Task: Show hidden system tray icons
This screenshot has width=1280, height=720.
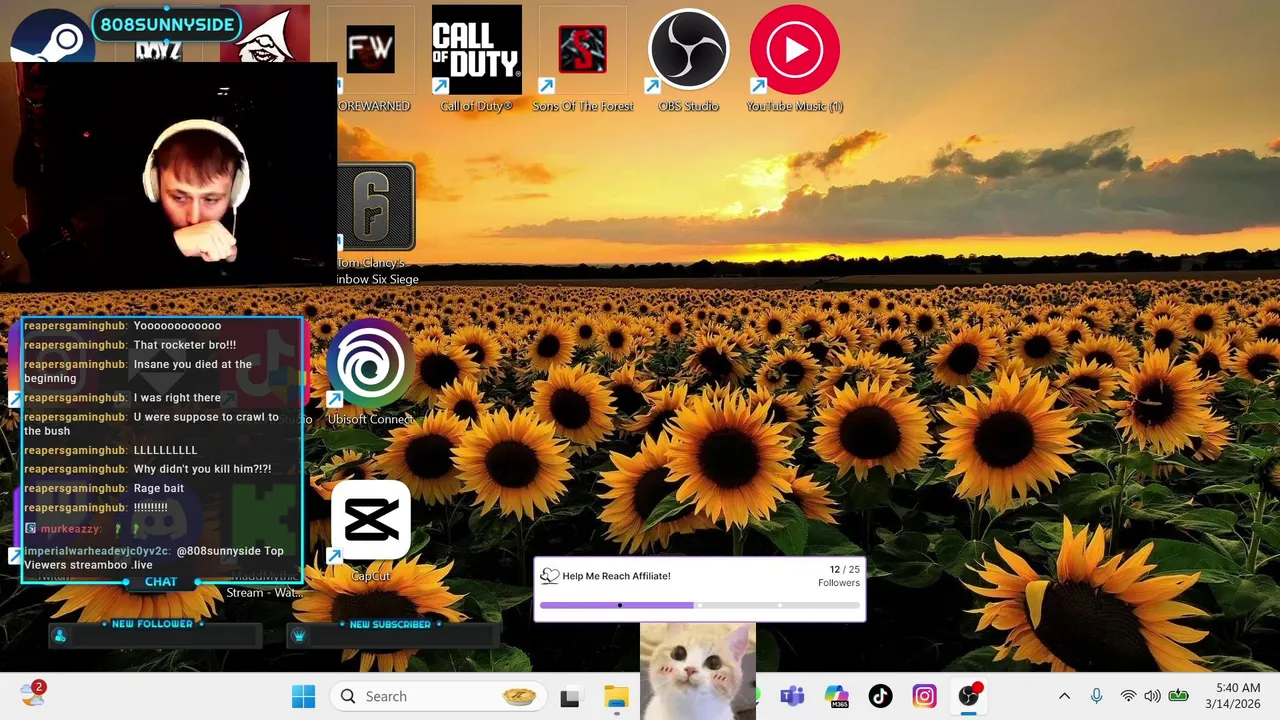Action: [1064, 696]
